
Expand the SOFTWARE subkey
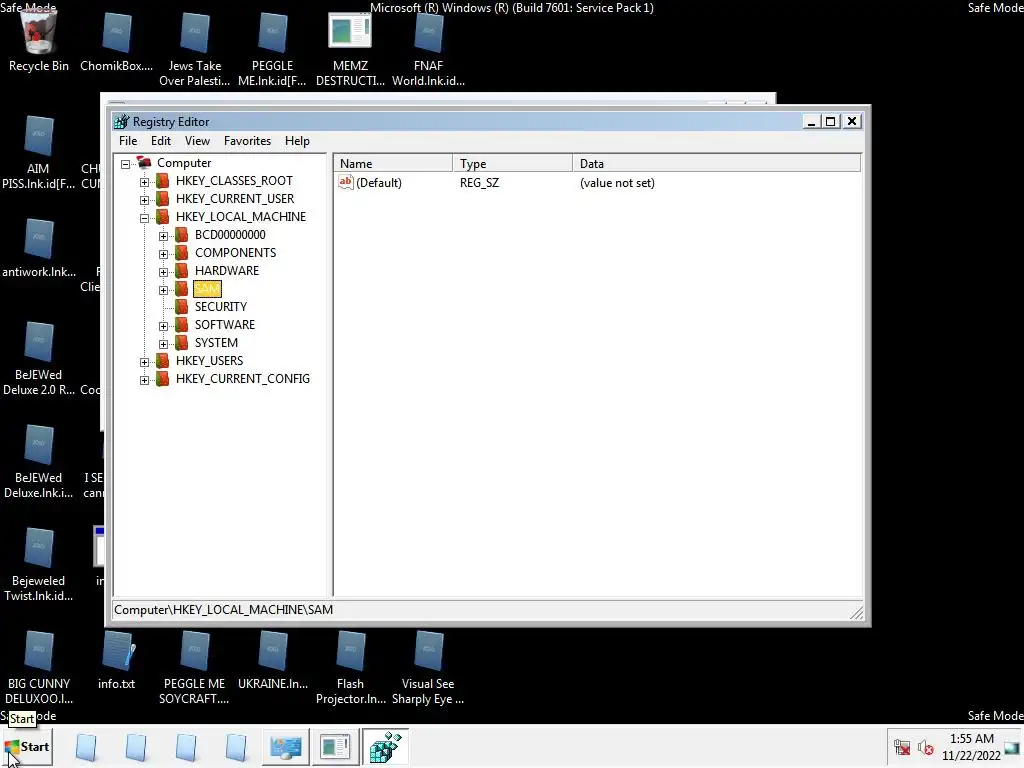[163, 325]
